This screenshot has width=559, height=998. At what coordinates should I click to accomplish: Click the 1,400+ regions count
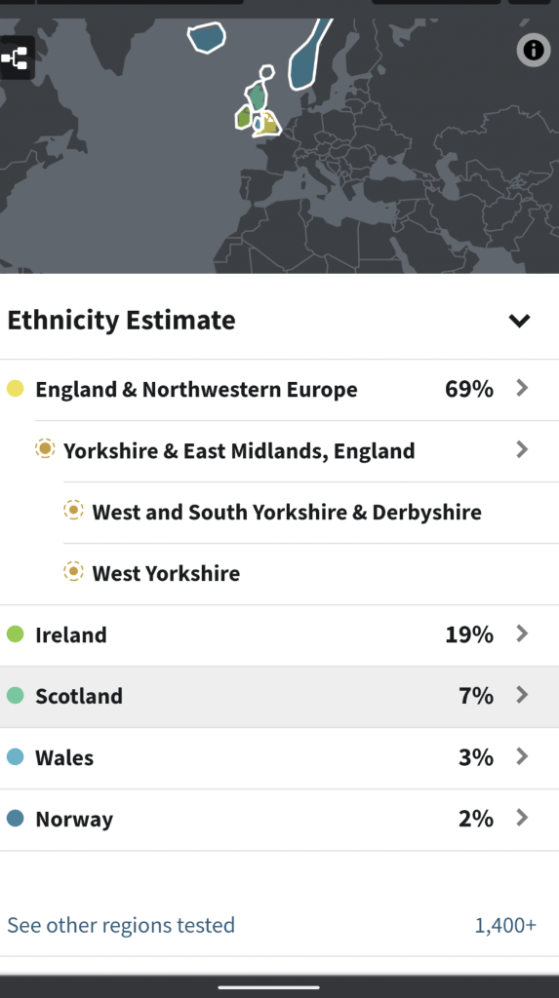(506, 925)
